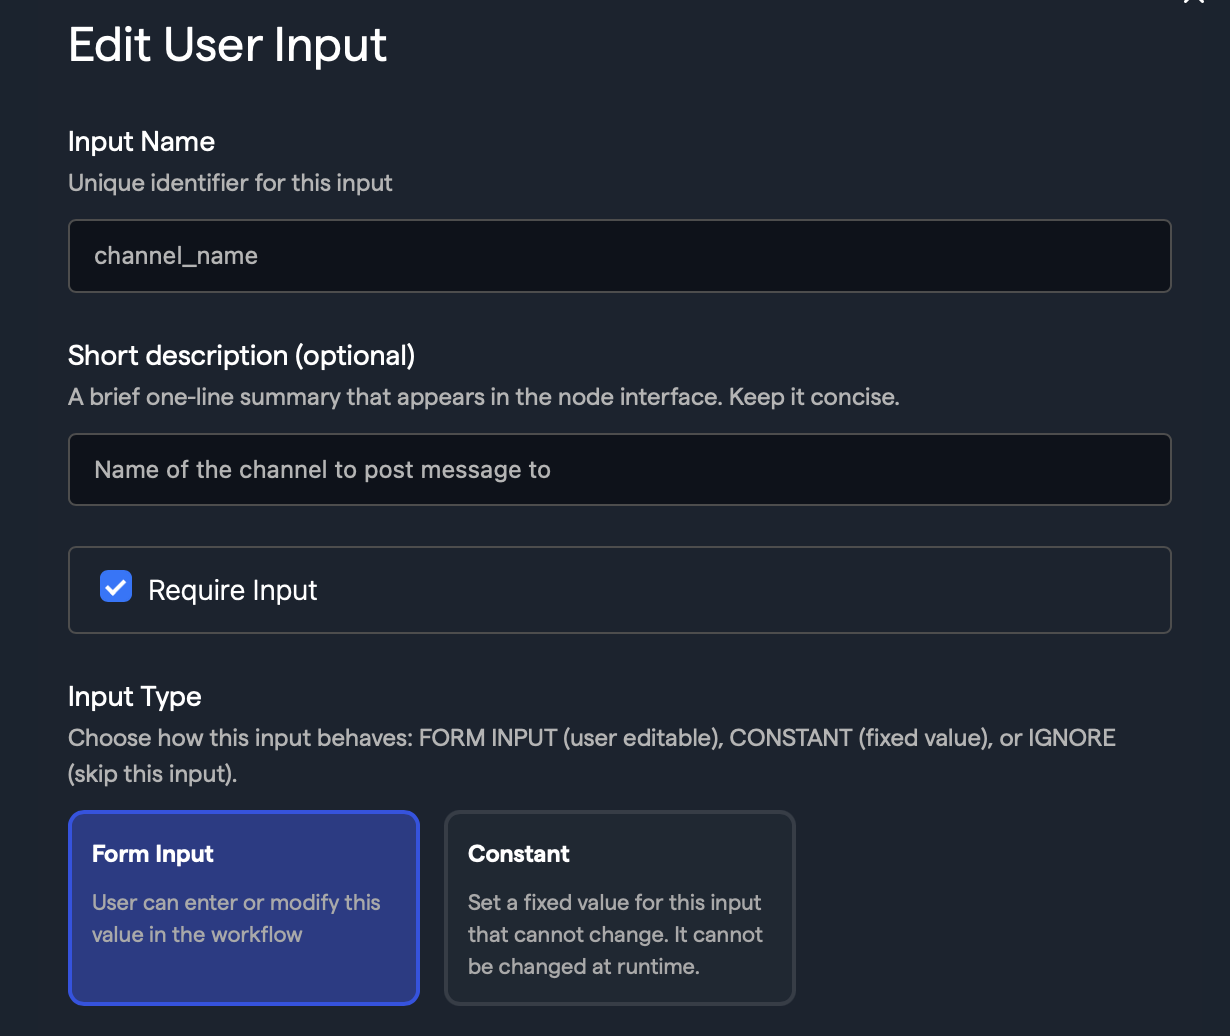Screen dimensions: 1230x1036
Task: Click the Short description (optional) label
Action: pyautogui.click(x=241, y=356)
